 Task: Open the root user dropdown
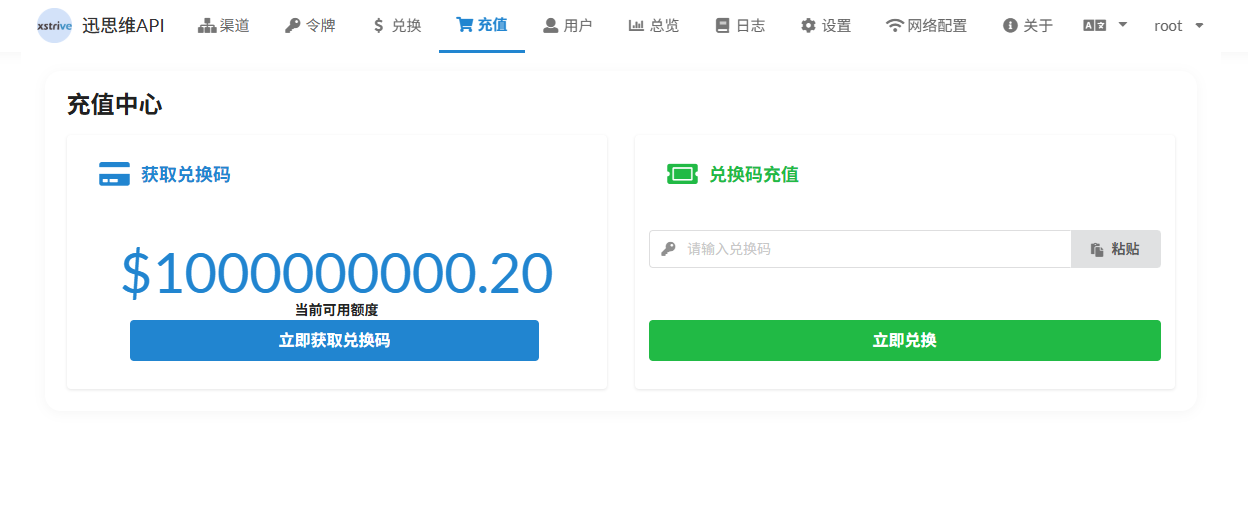[1178, 26]
